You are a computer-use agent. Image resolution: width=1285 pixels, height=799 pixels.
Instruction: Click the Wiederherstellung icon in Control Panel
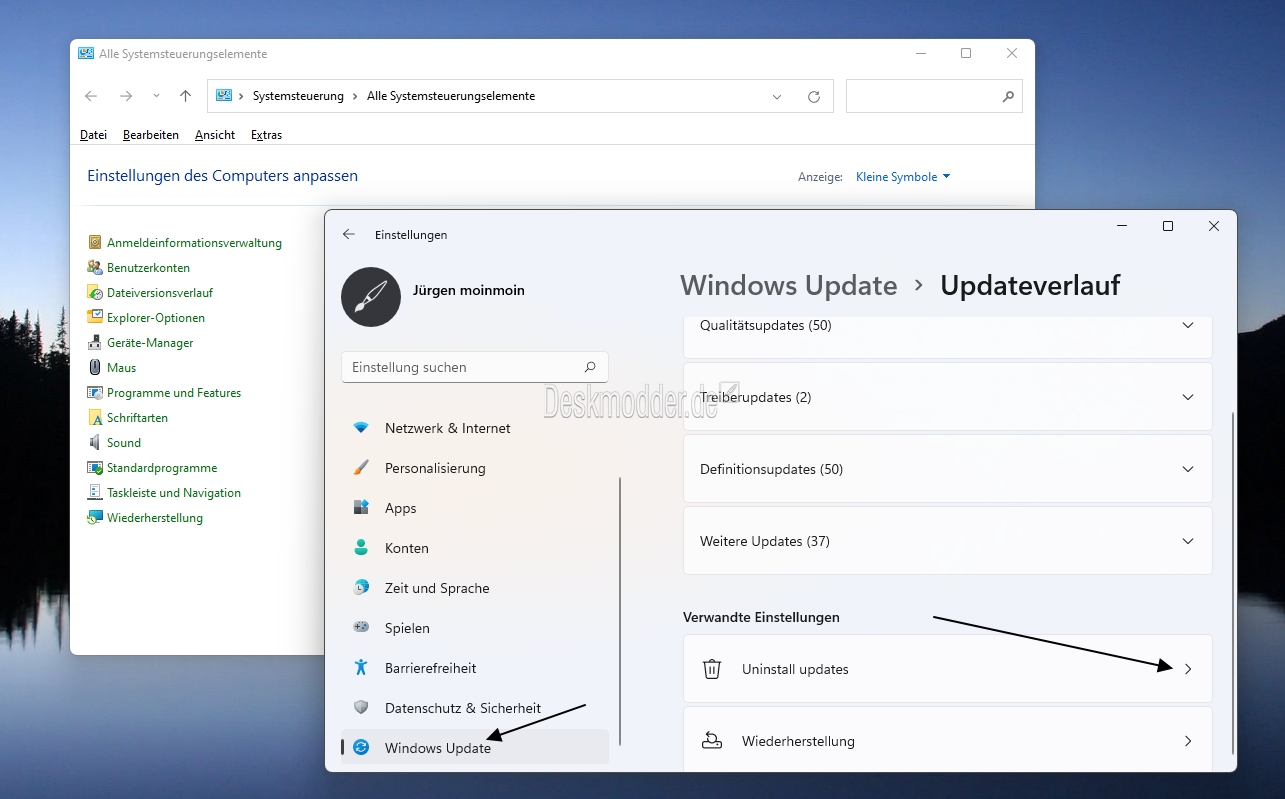click(95, 517)
